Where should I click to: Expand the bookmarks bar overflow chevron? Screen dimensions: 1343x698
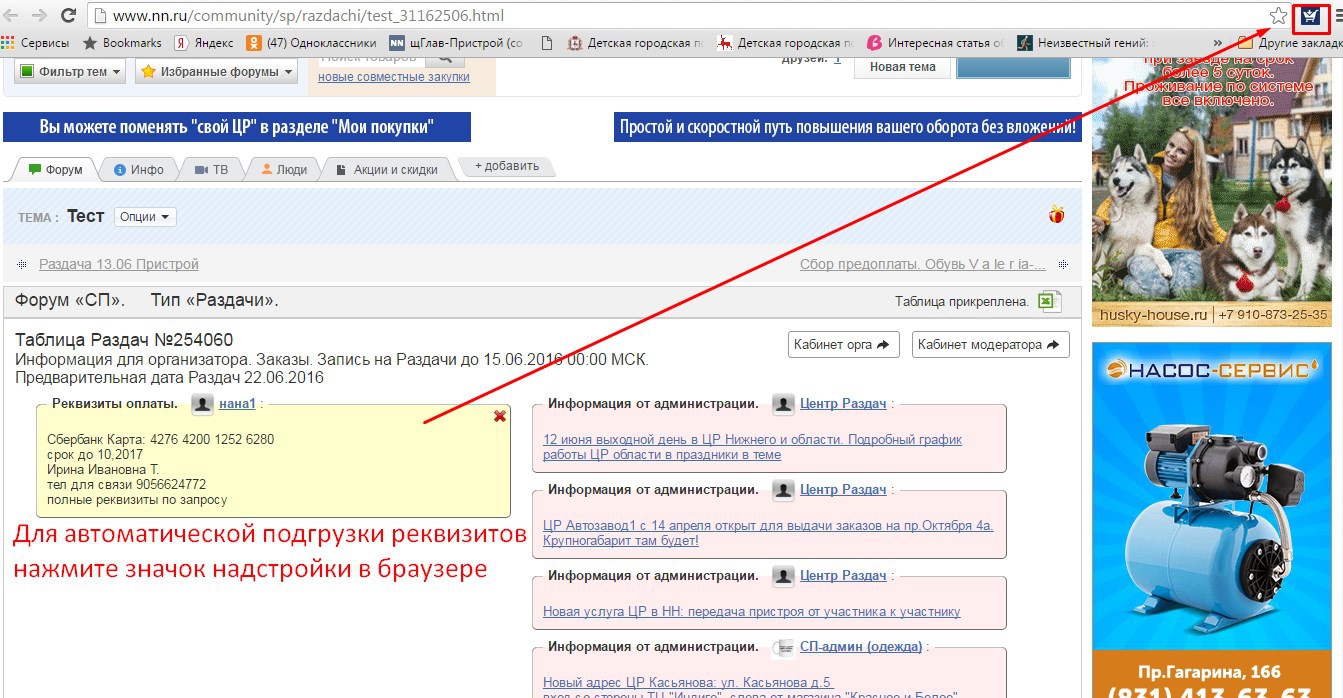[x=1217, y=43]
